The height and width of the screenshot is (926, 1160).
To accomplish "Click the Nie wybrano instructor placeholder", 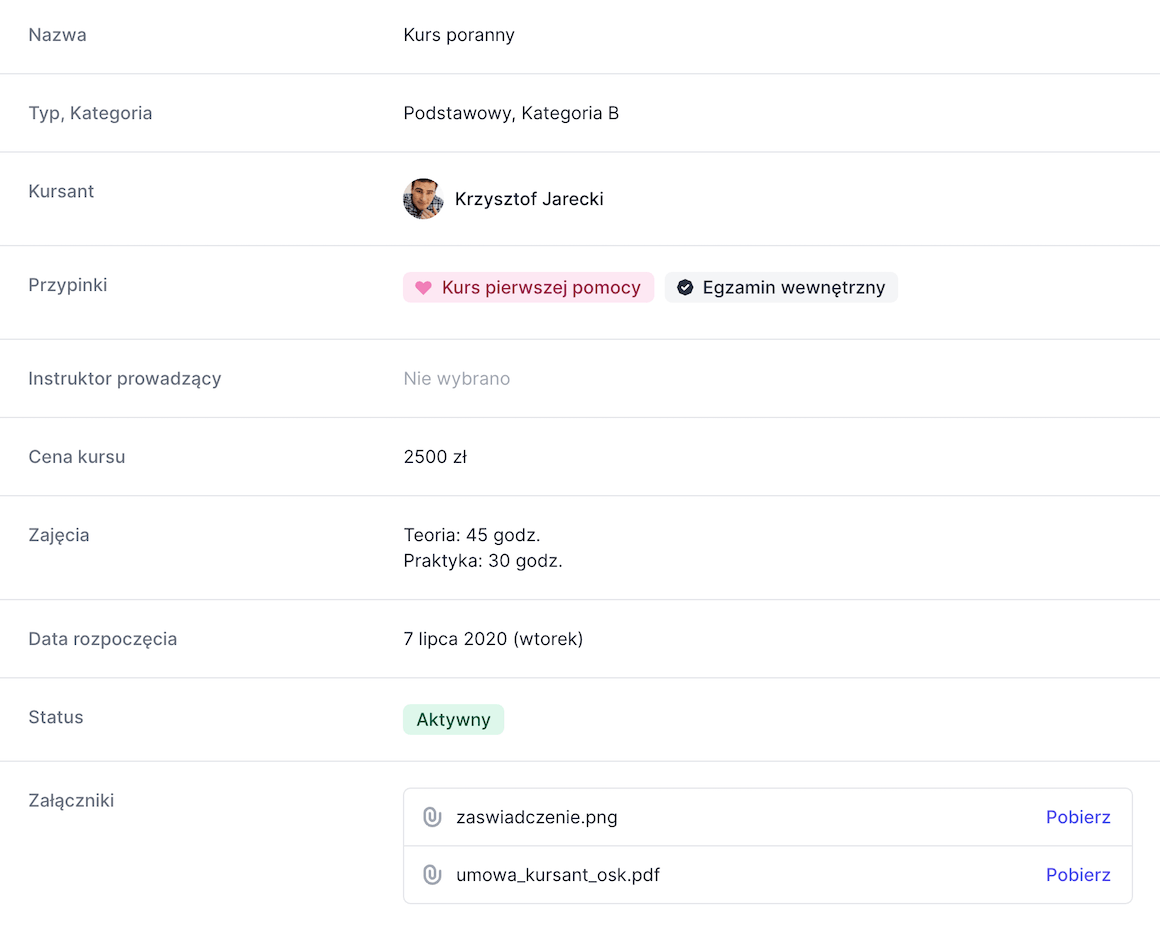I will [x=456, y=379].
